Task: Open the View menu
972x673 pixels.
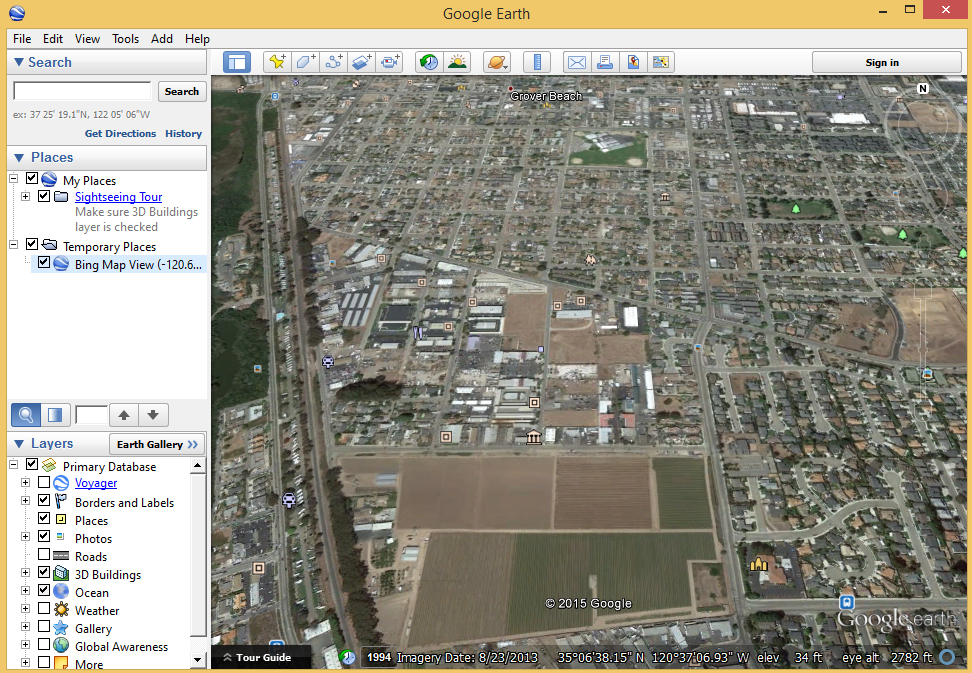Action: [x=87, y=38]
